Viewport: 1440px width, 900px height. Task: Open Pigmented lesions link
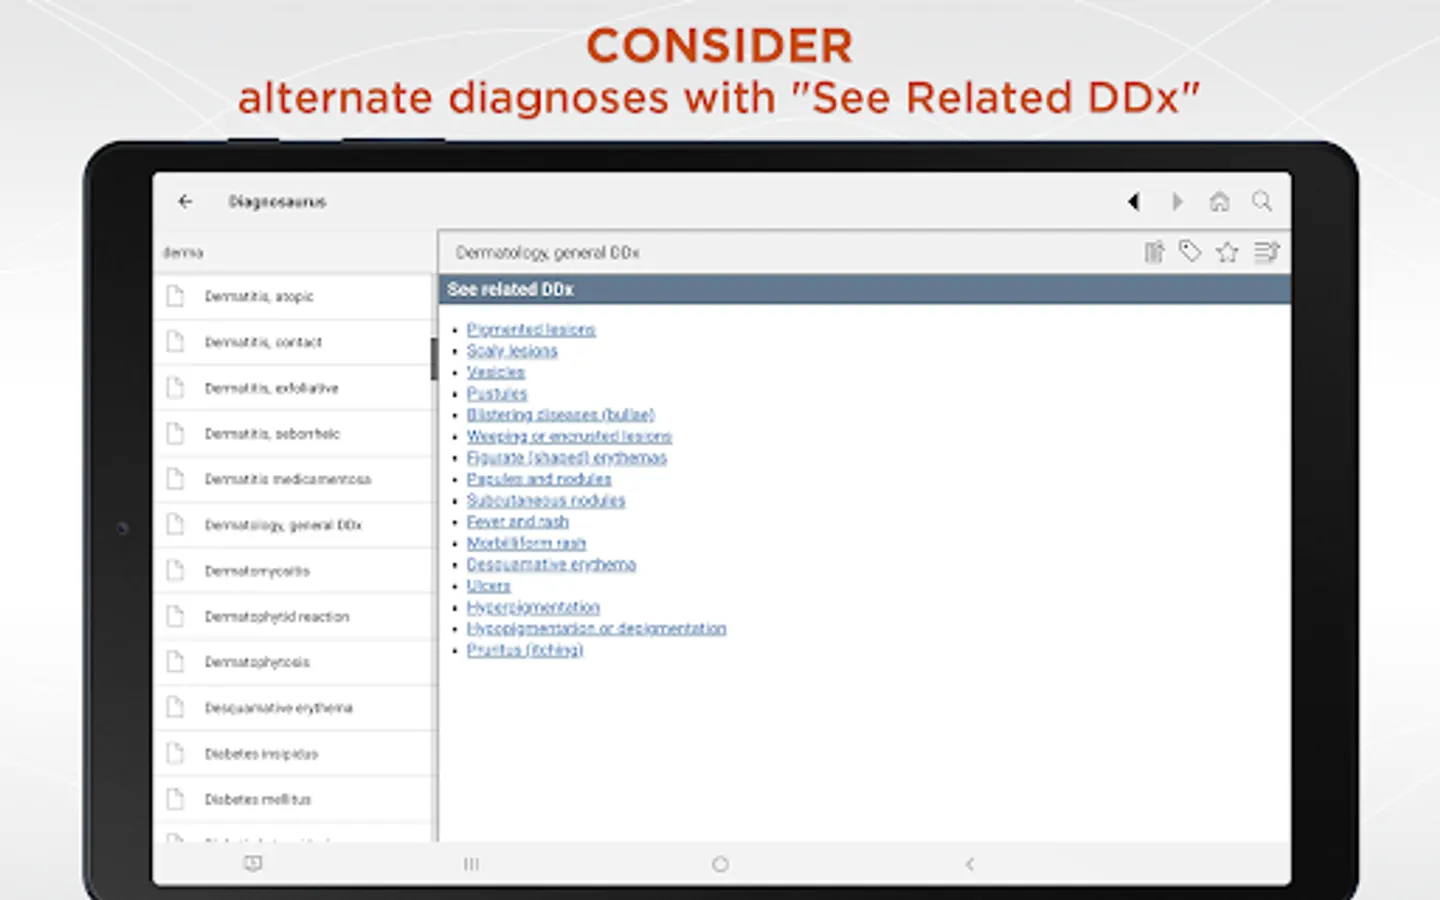pyautogui.click(x=531, y=329)
